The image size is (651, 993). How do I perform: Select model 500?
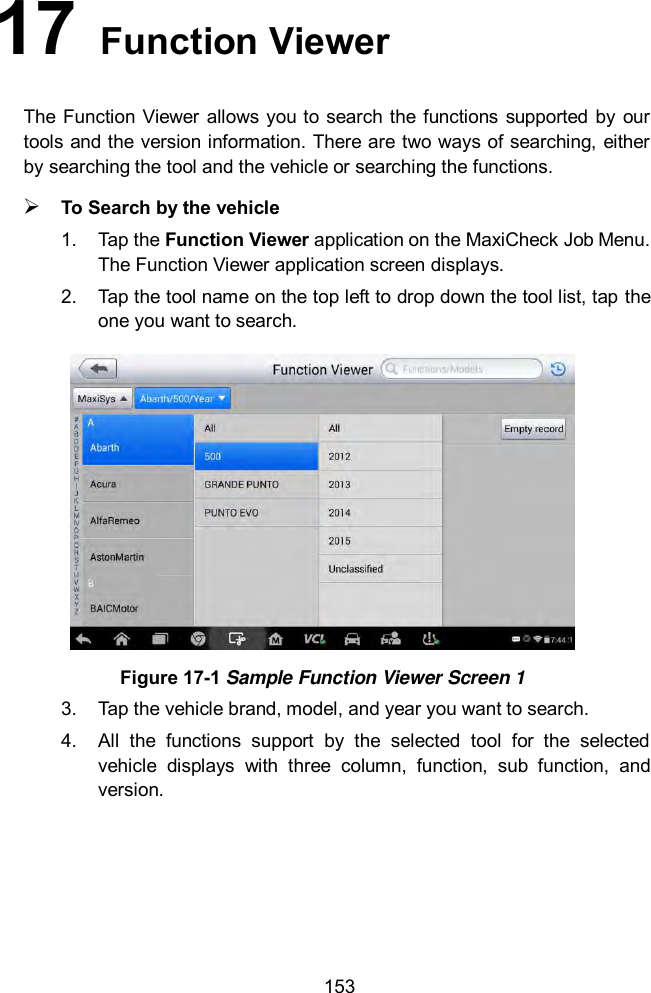pos(256,456)
